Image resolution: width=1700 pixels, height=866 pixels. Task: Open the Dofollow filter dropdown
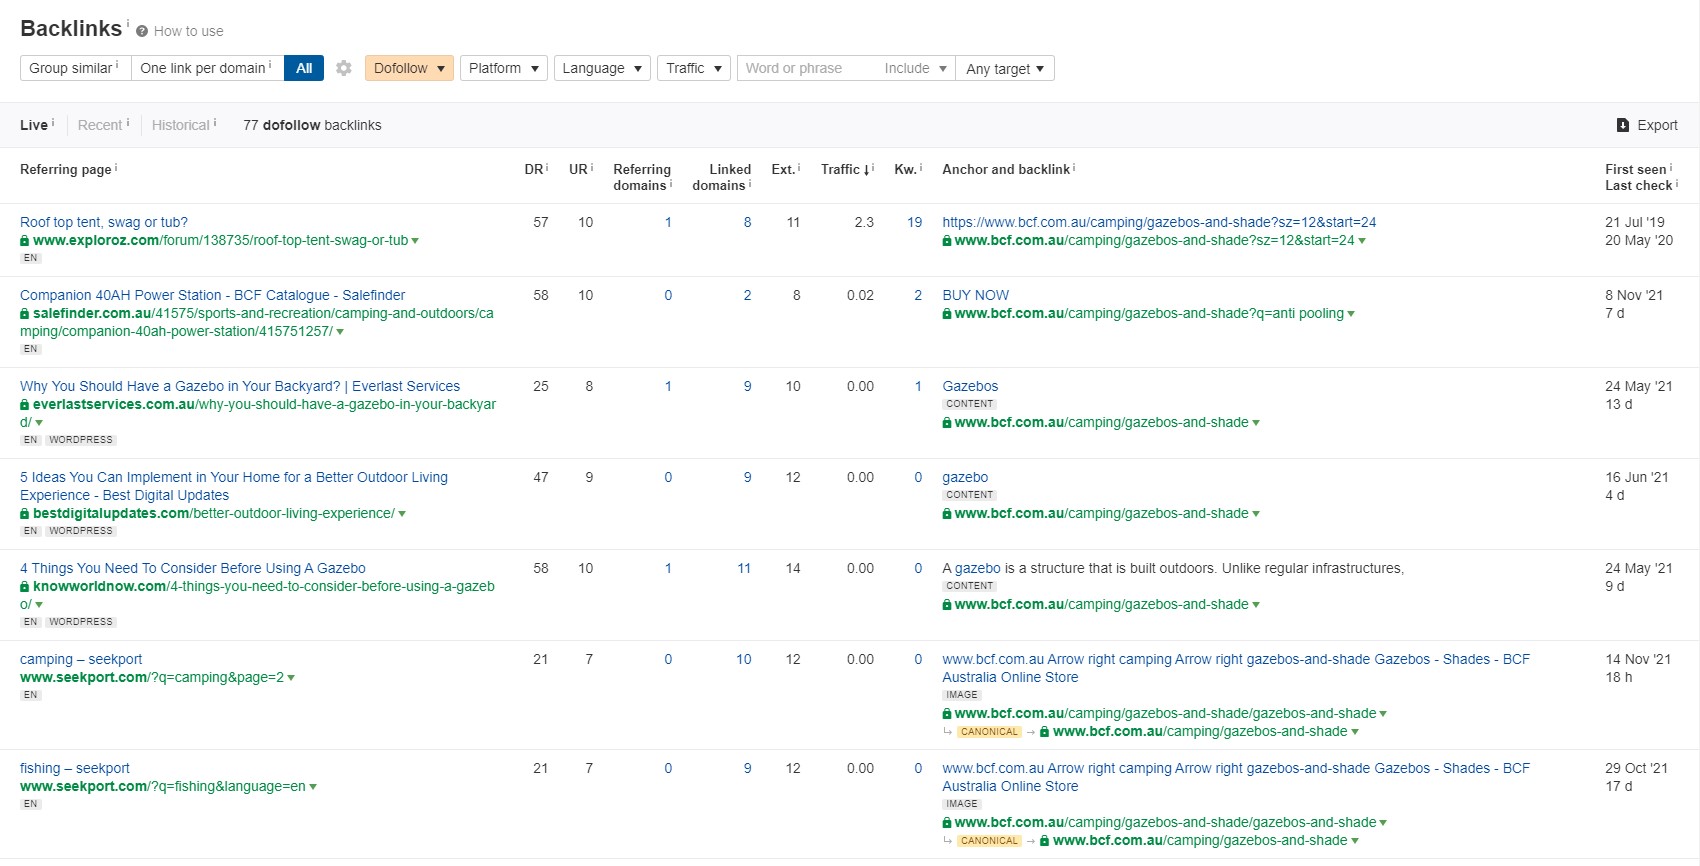(x=409, y=68)
